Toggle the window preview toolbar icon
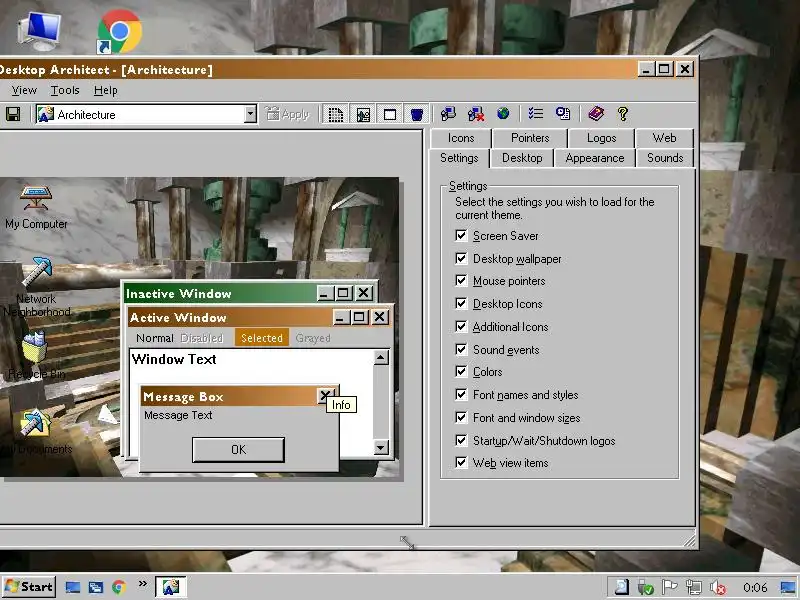 coord(390,114)
